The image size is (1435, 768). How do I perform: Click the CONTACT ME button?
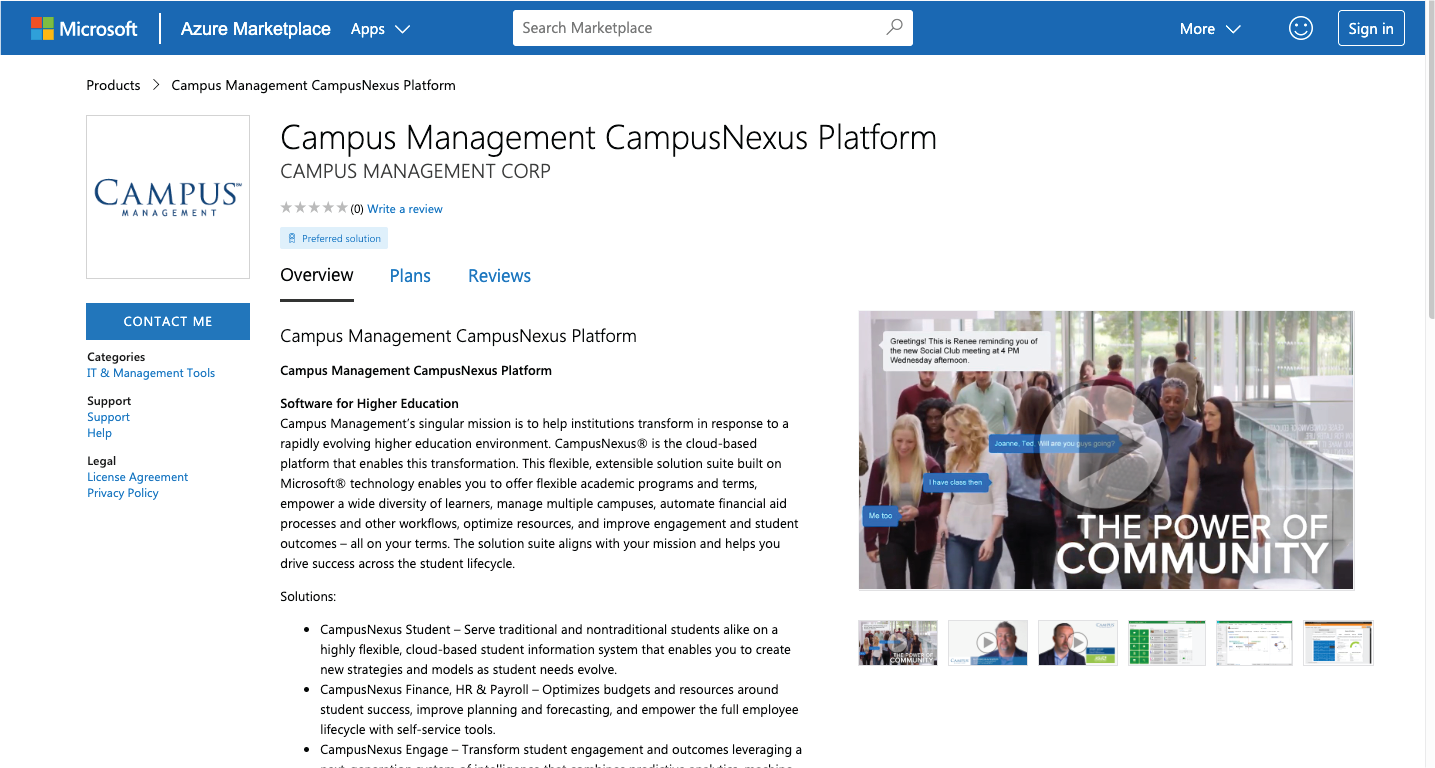tap(168, 321)
